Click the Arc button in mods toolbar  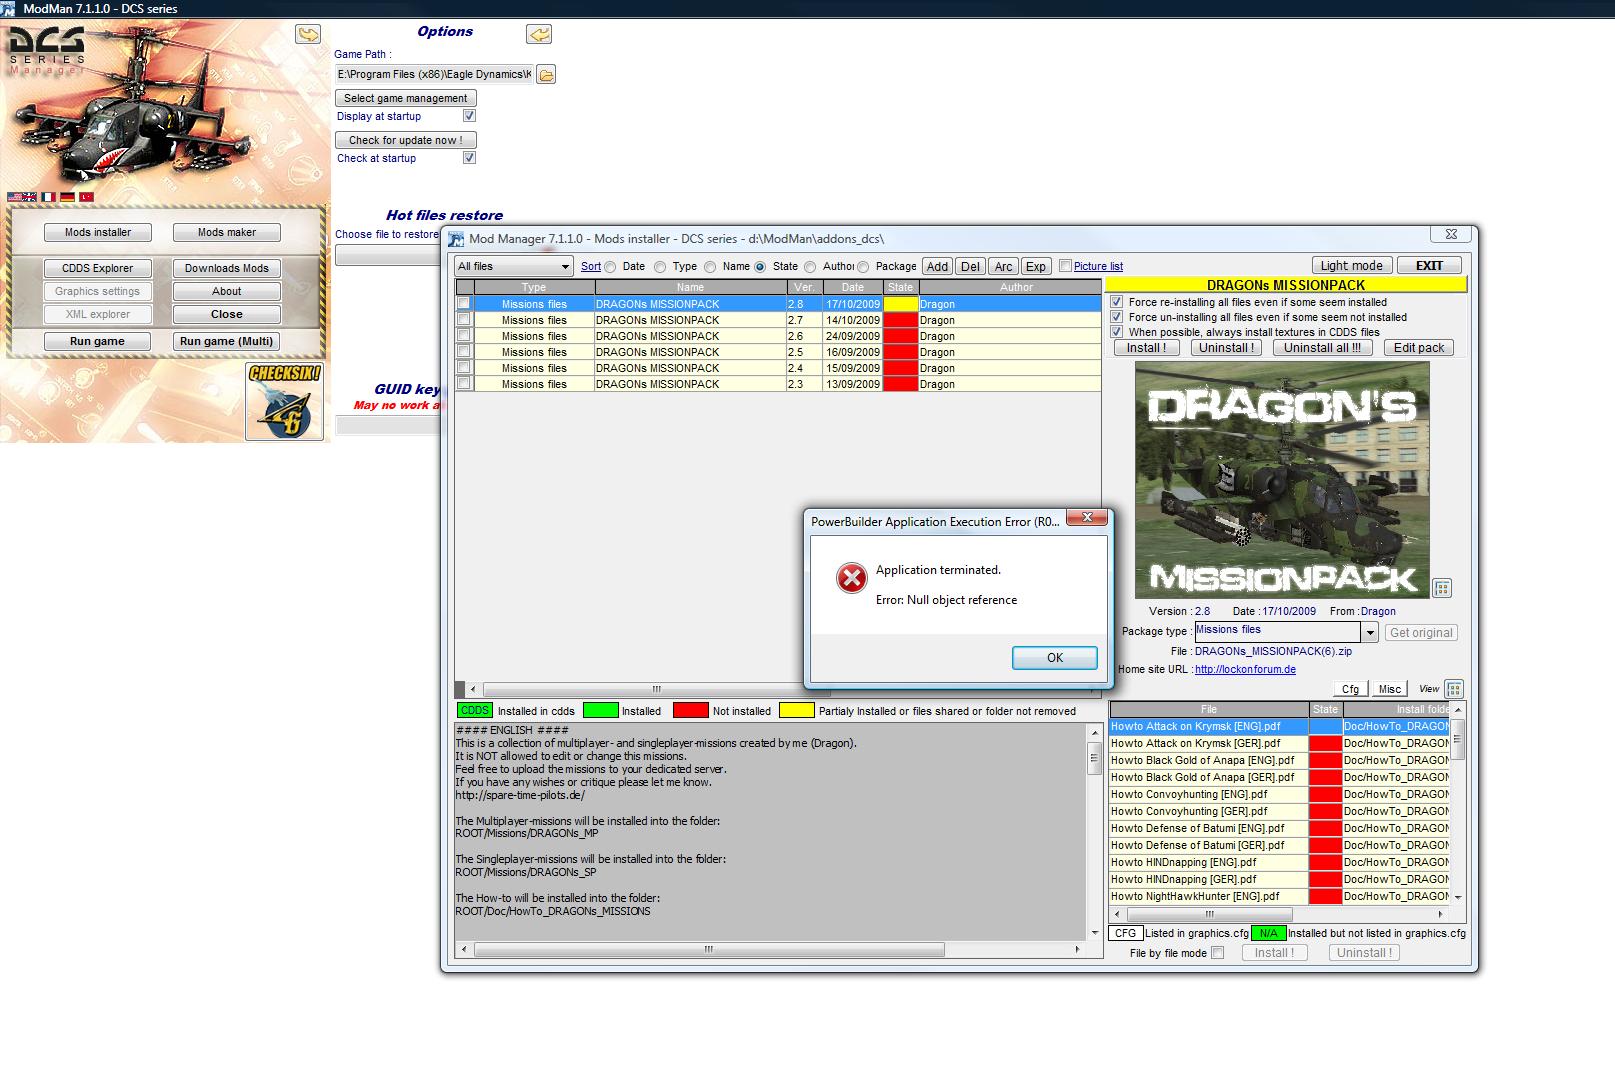coord(1004,266)
